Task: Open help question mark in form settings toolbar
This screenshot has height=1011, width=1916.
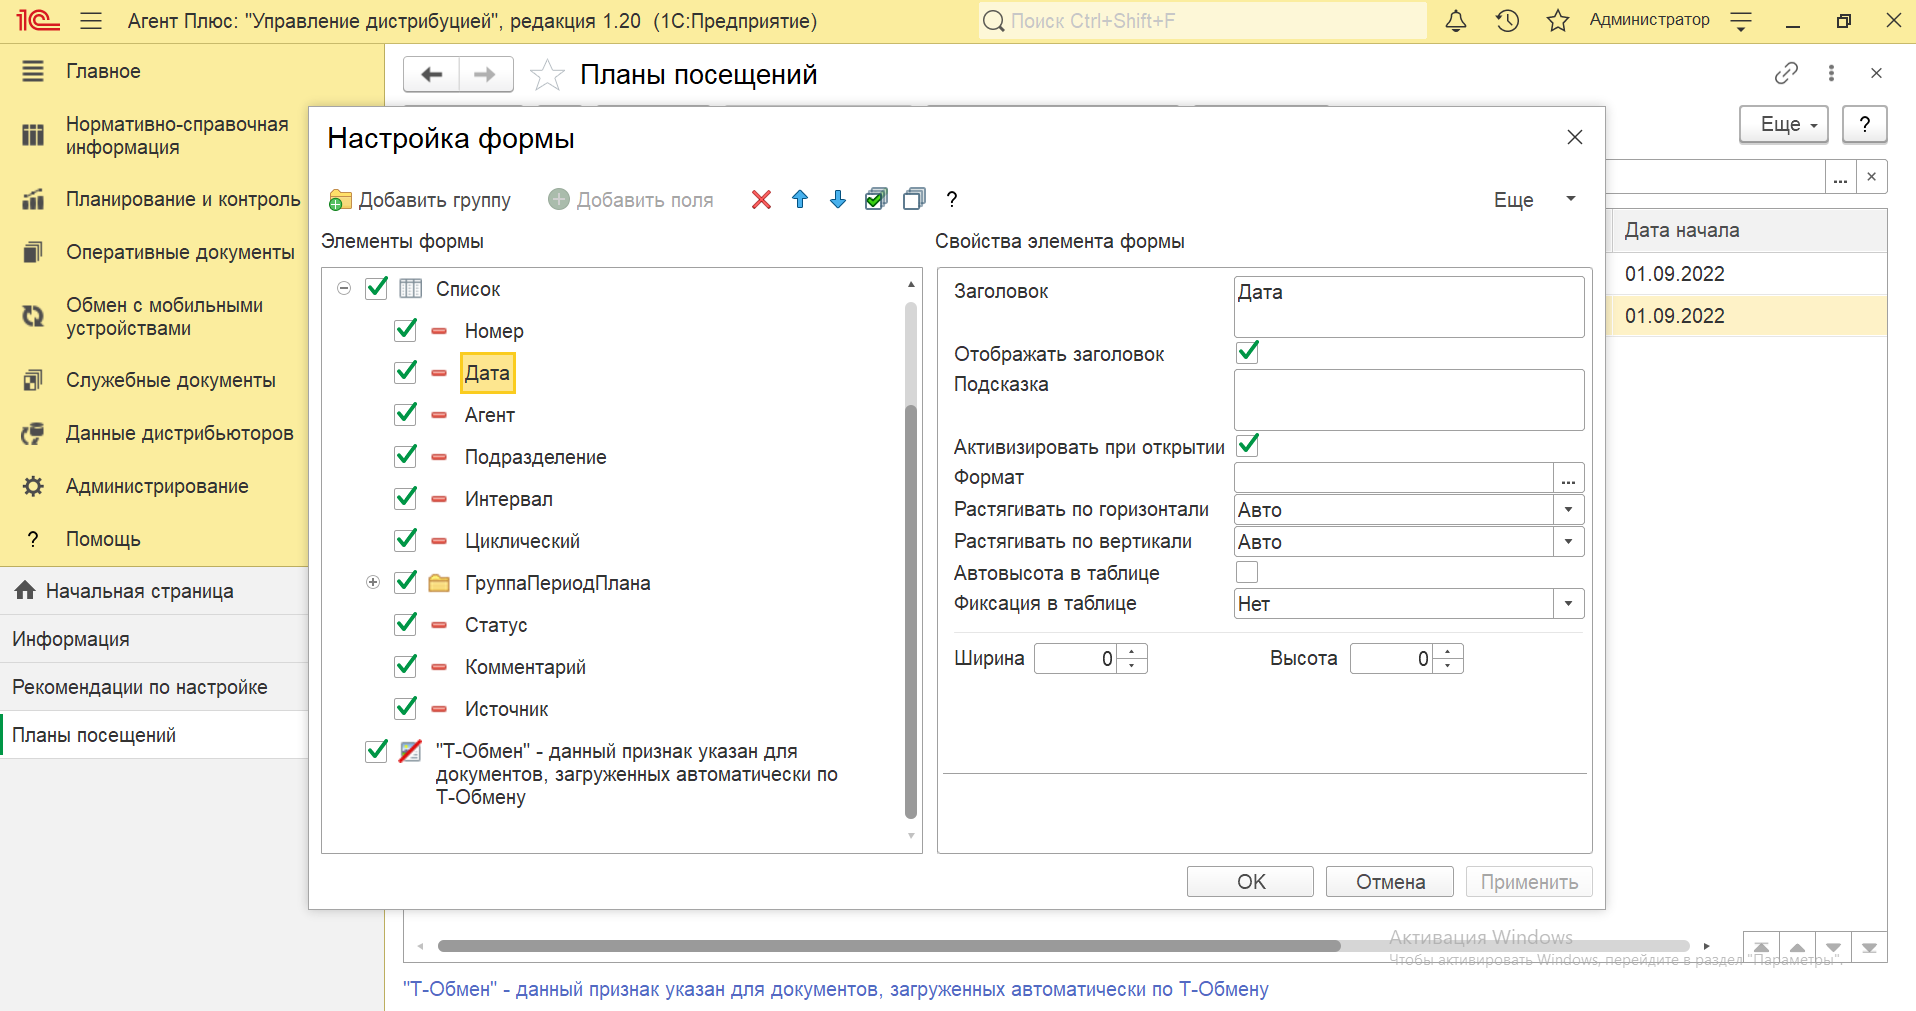Action: click(952, 200)
